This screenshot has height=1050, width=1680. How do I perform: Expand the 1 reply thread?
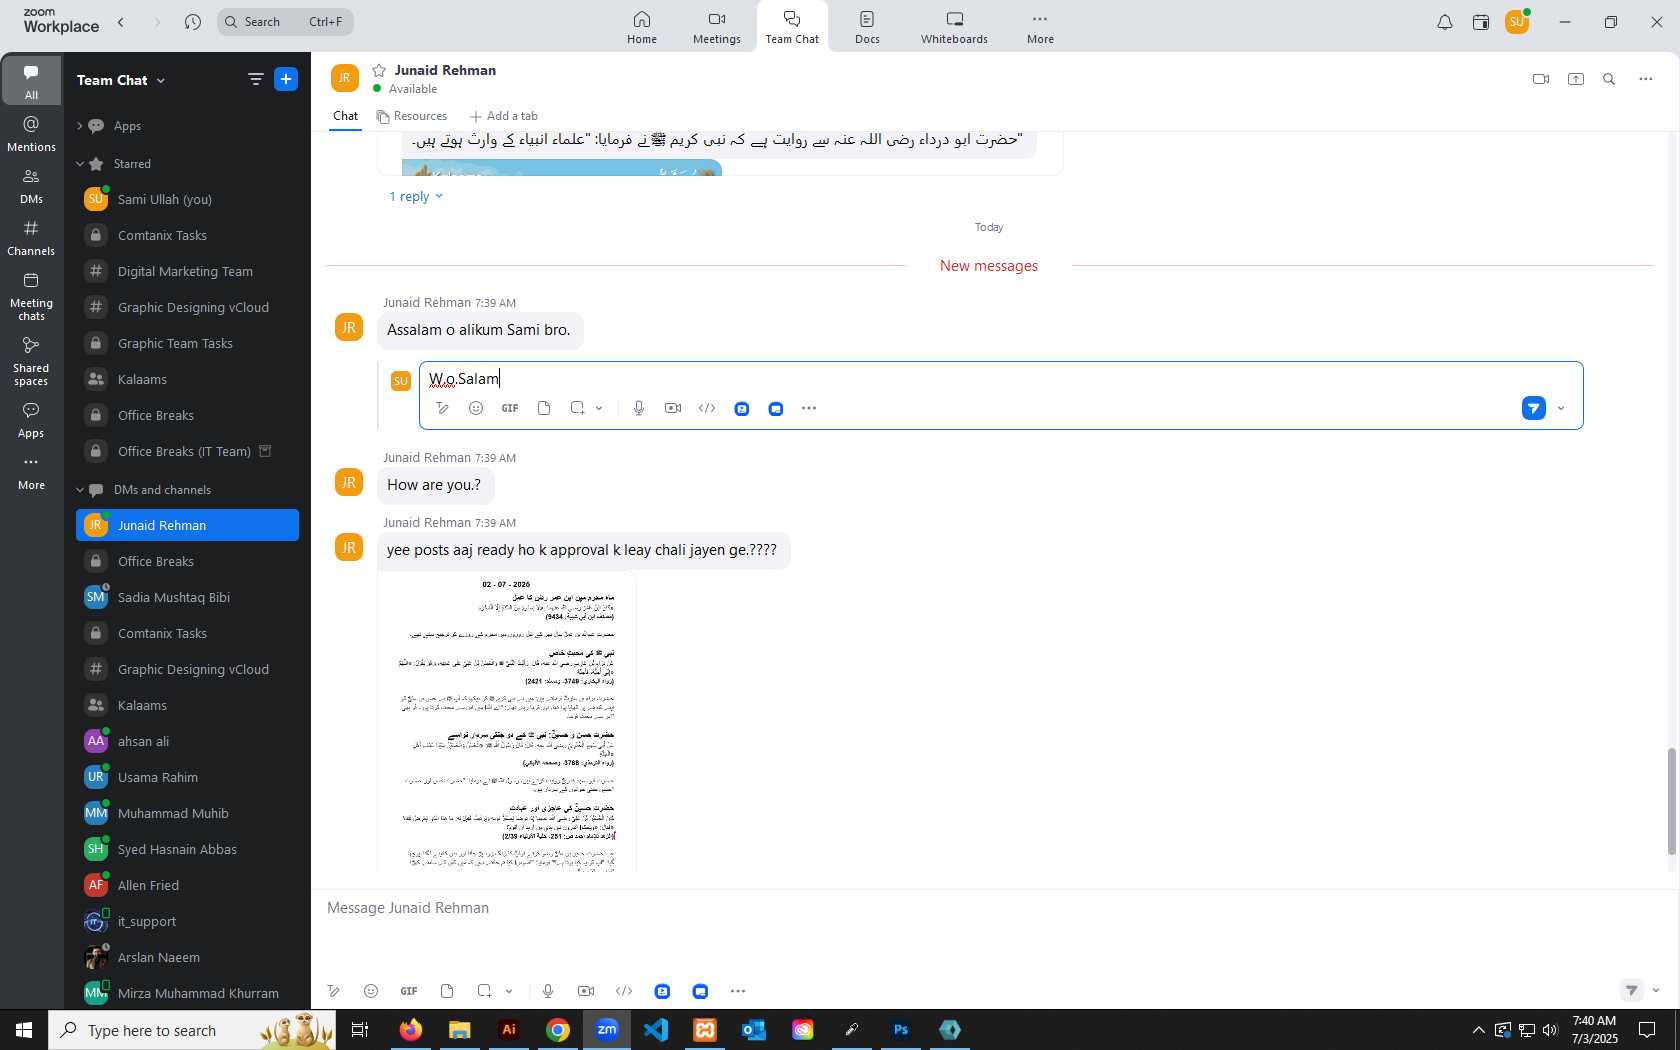coord(416,196)
